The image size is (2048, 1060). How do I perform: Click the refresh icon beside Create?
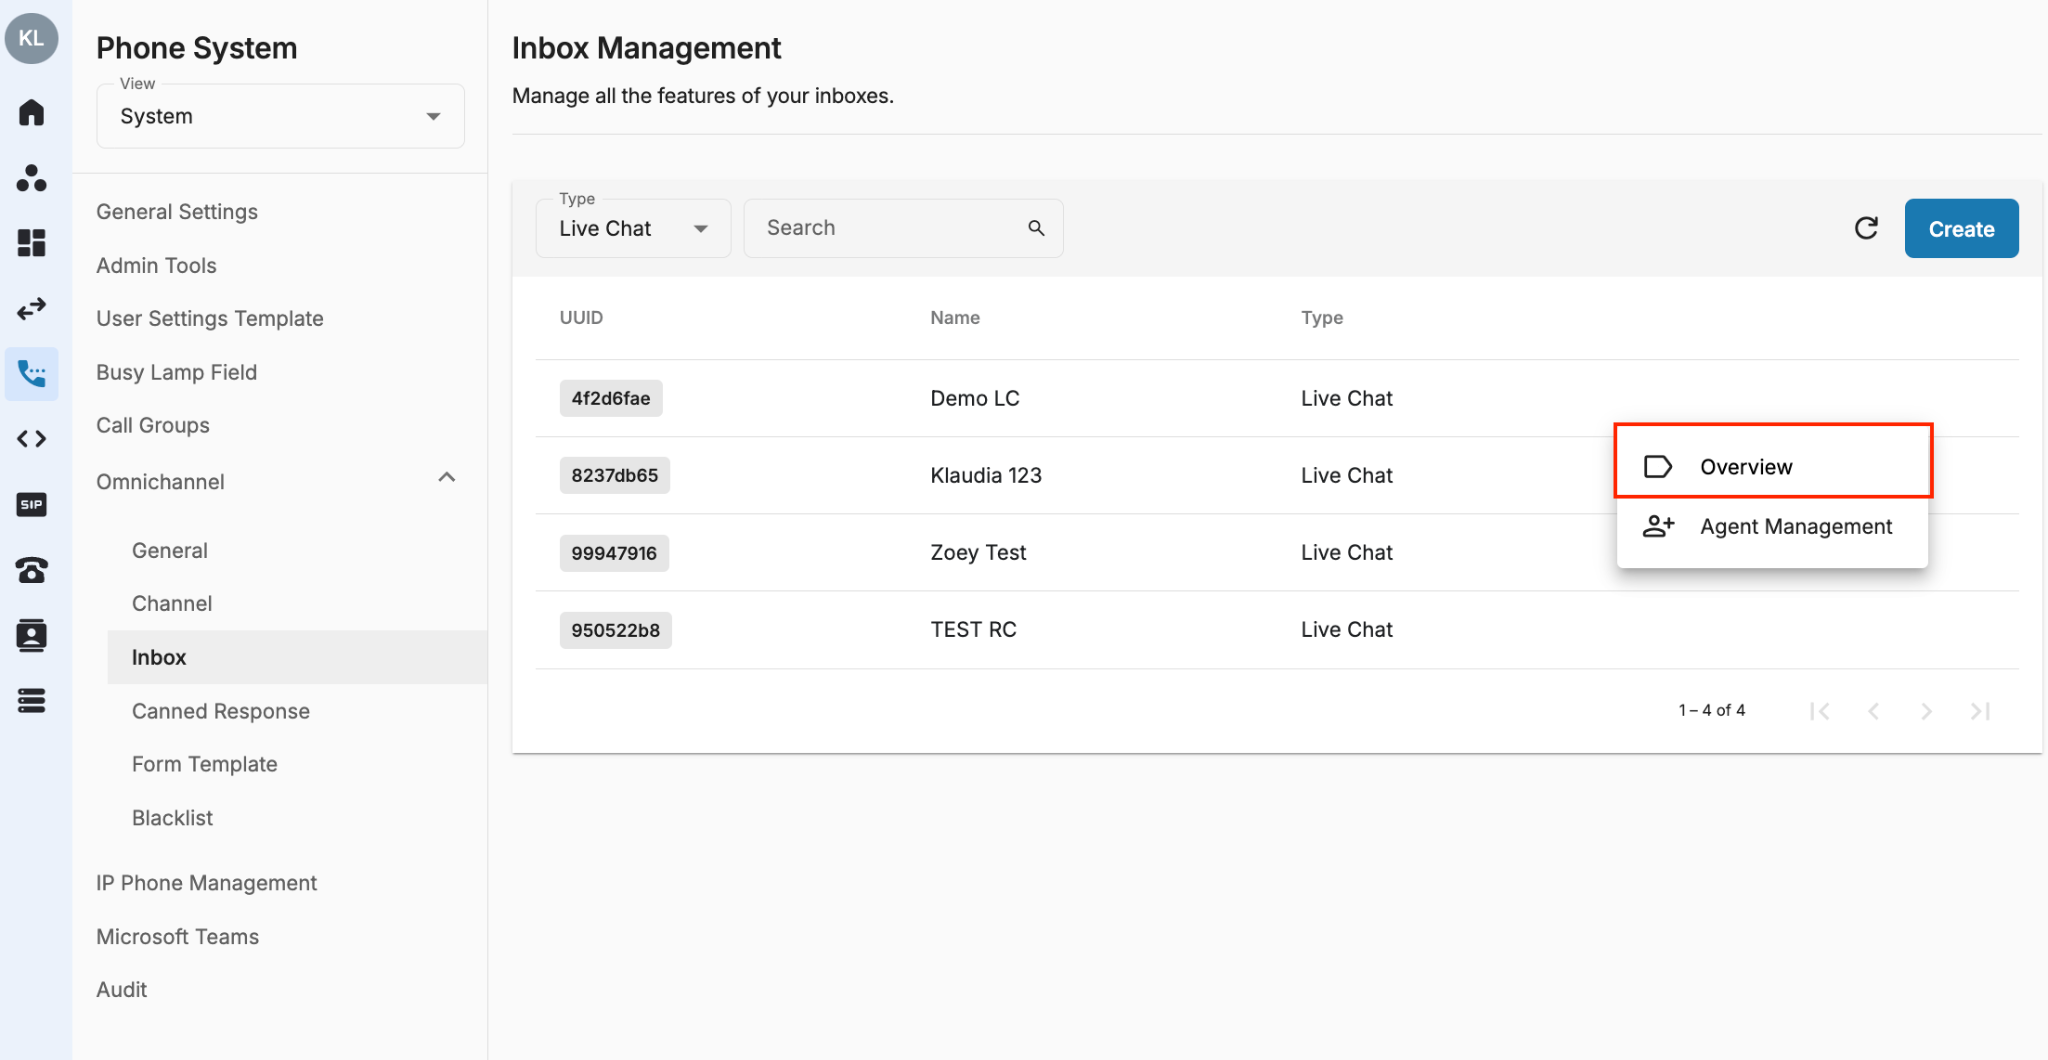pos(1866,228)
